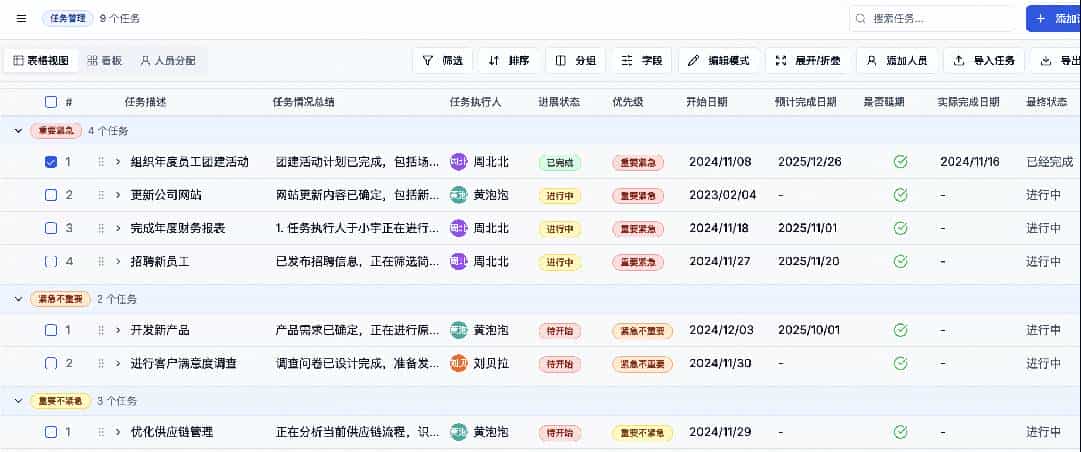This screenshot has height=452, width=1081.
Task: Click 重要紧急 priority tag in 更新公司网站 row
Action: 638,196
